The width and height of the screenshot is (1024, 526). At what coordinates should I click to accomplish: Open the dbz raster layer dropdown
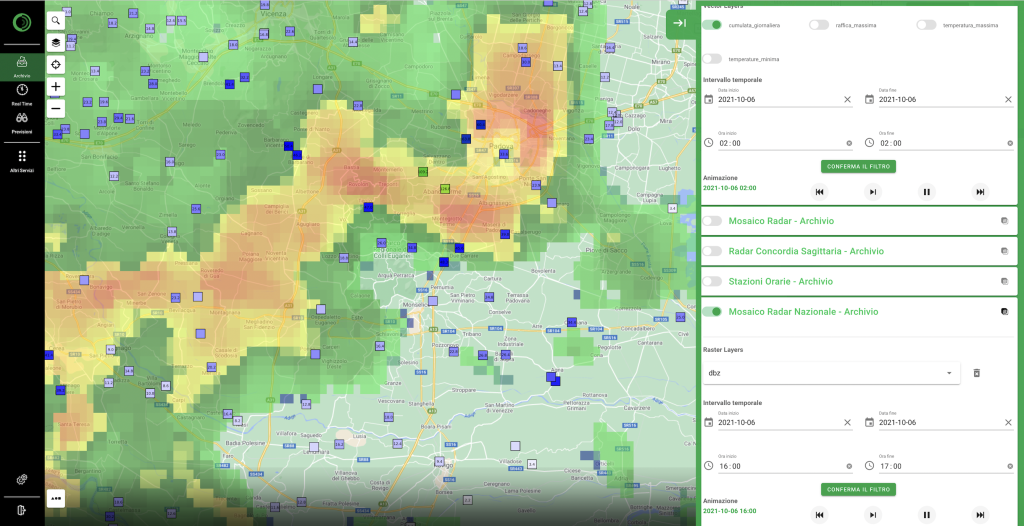pyautogui.click(x=831, y=373)
